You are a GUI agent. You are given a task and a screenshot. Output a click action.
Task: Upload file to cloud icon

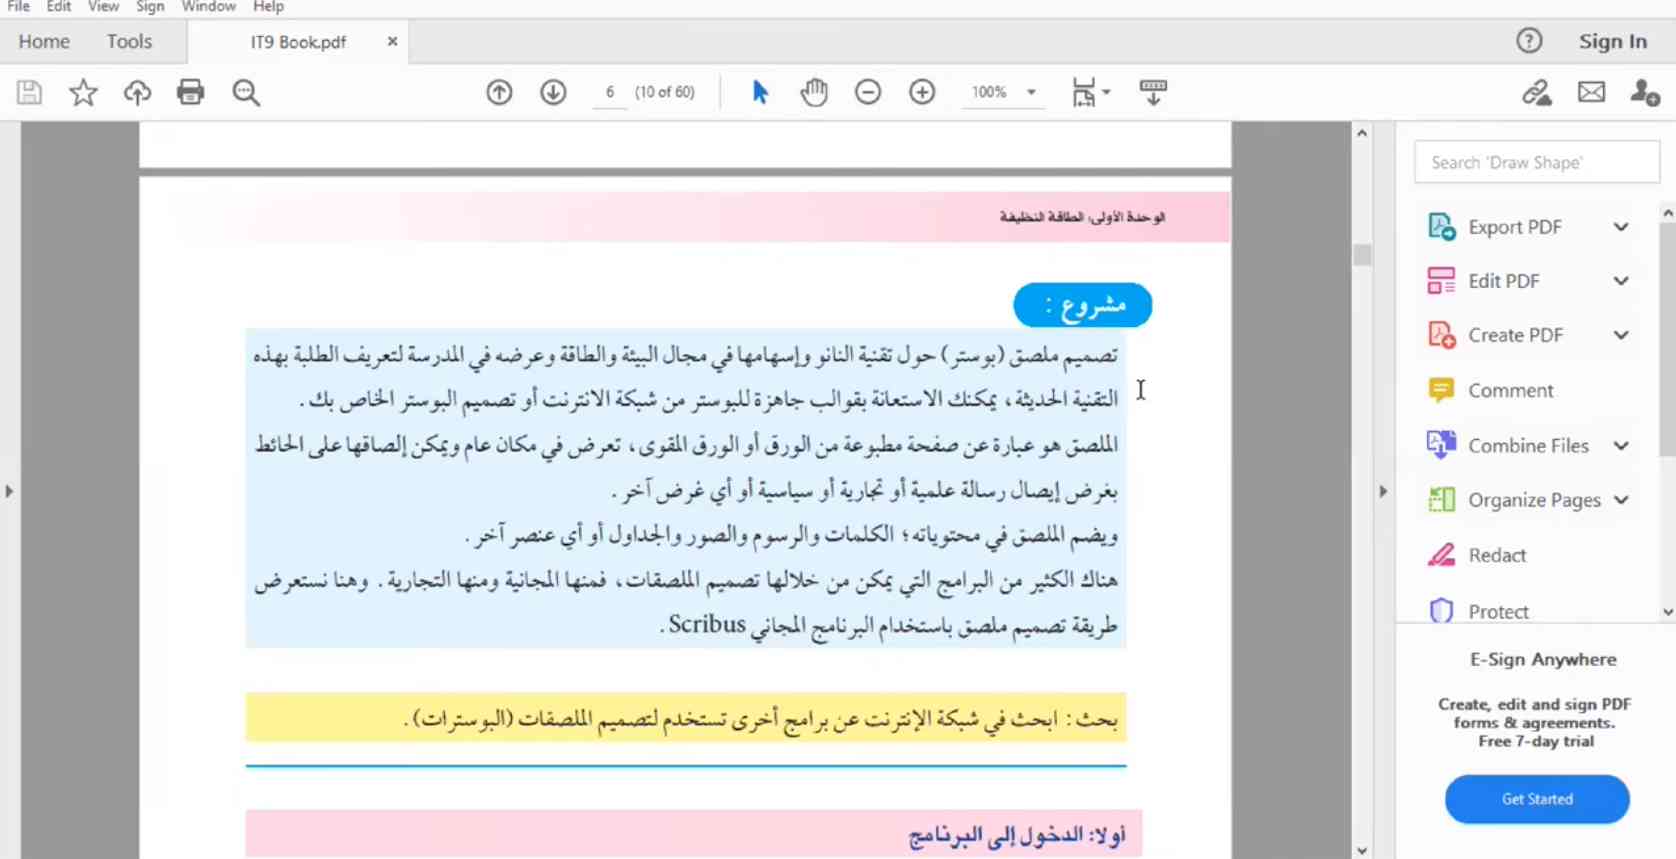[137, 93]
